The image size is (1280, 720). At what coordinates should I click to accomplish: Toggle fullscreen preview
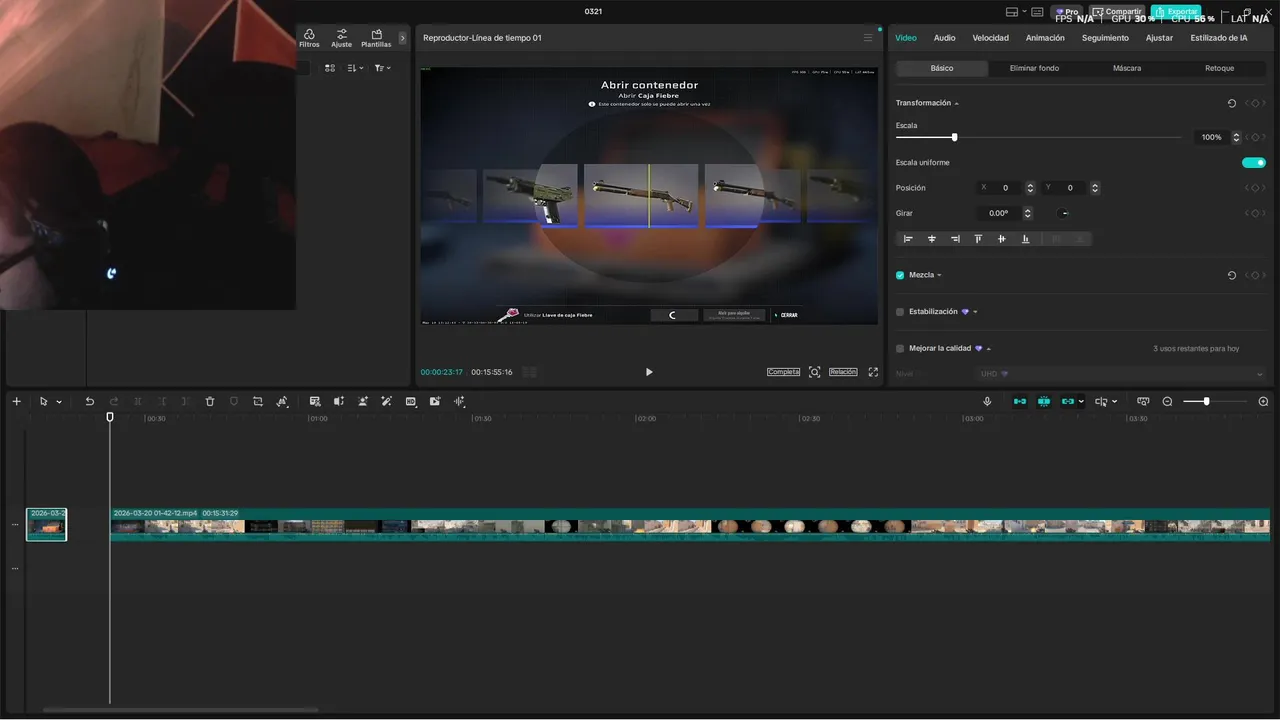[873, 372]
